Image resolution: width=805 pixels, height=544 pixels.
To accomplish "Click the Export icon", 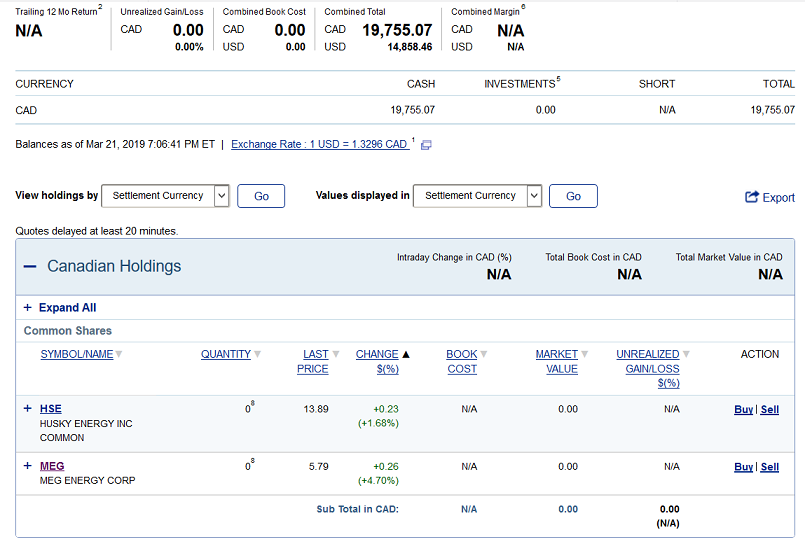I will 752,197.
